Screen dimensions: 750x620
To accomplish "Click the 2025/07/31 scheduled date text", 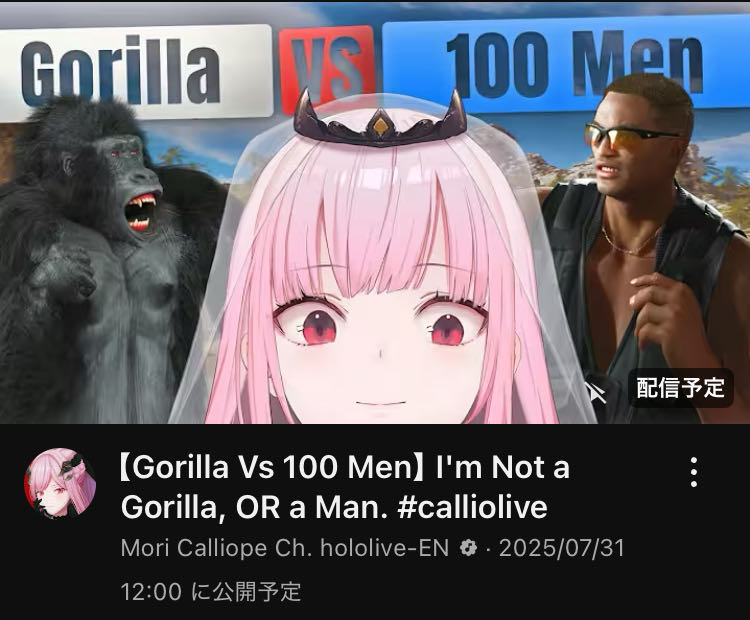I will click(562, 548).
